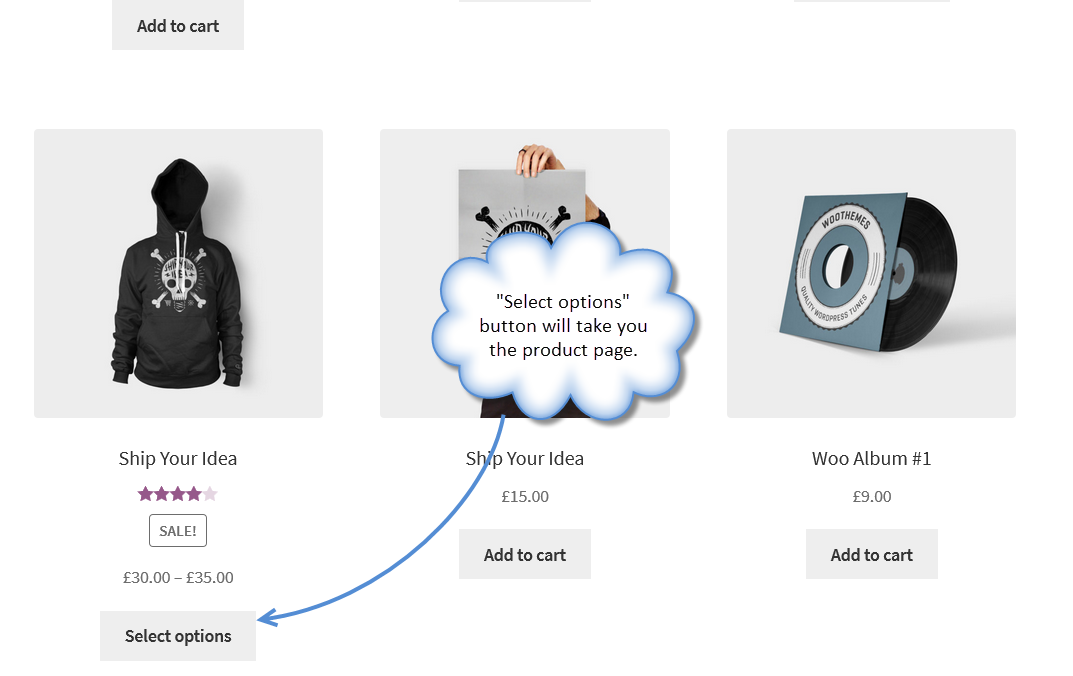This screenshot has height=676, width=1073.
Task: Open the middle Ship Your Idea title link
Action: tap(524, 458)
